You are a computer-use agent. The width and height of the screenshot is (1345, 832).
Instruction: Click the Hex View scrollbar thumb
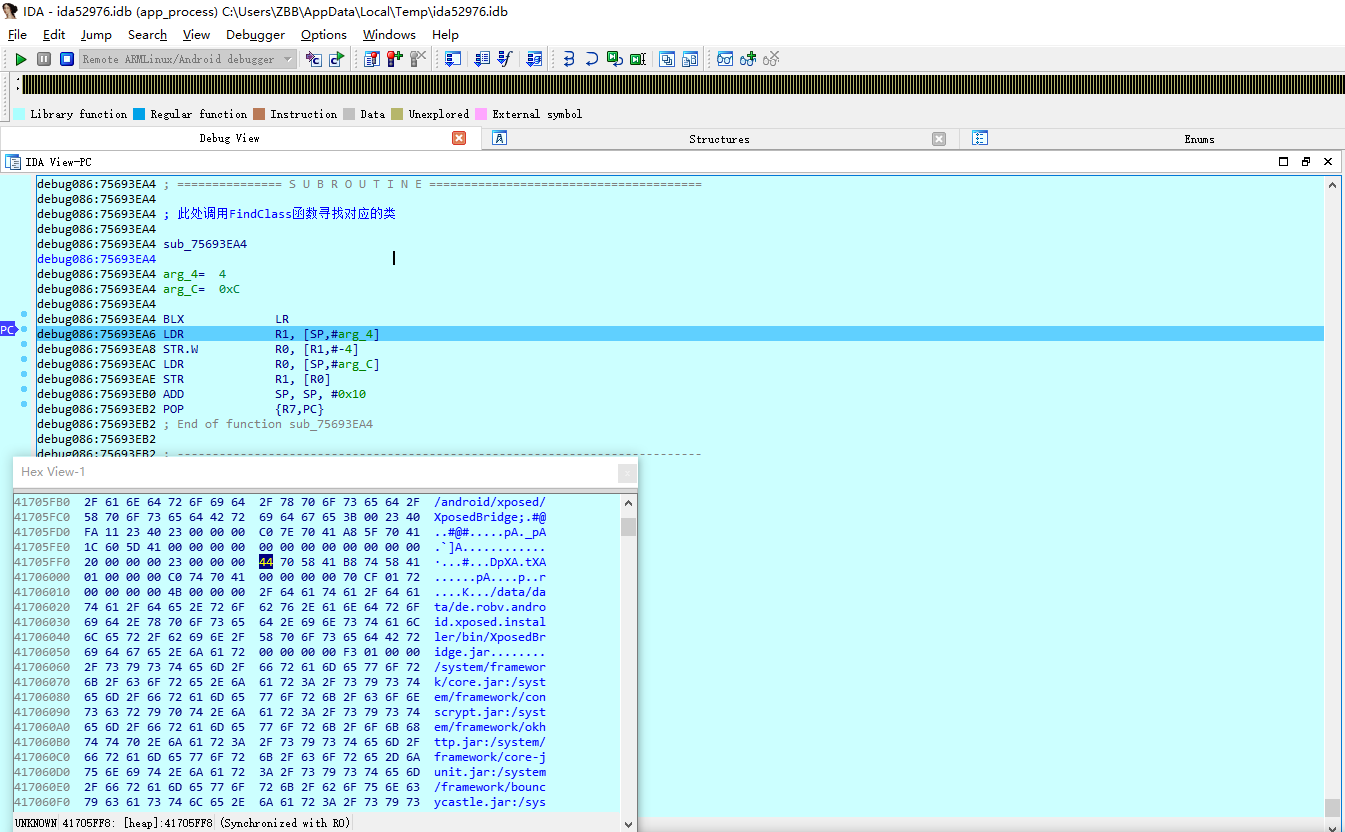tap(628, 526)
